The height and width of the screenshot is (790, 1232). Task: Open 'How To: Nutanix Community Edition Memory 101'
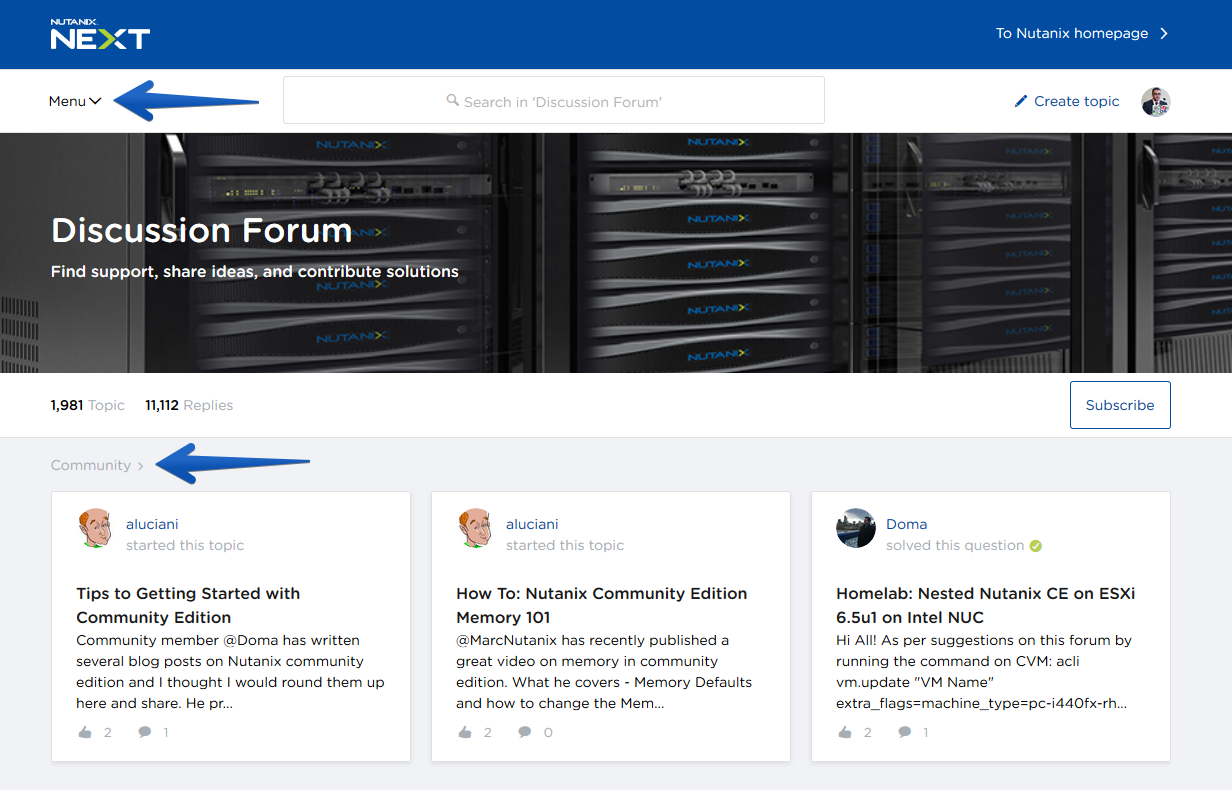coord(602,605)
